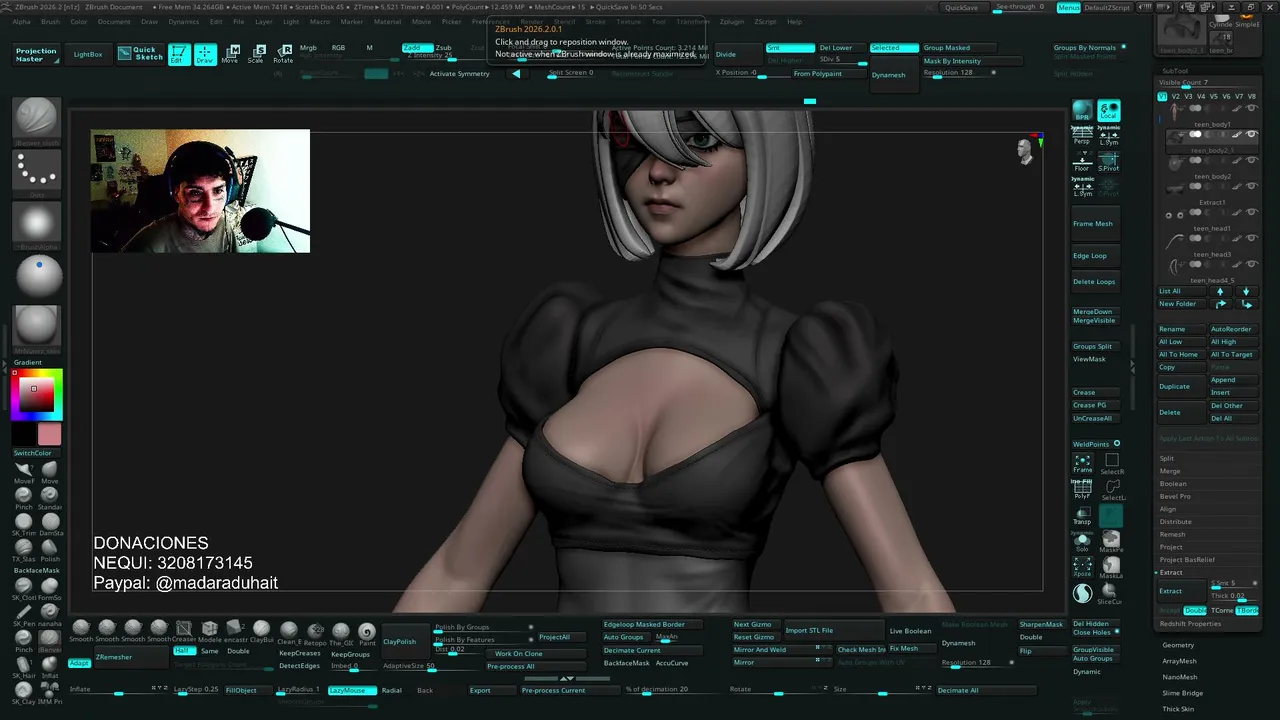This screenshot has height=720, width=1280.
Task: Click the Frame icon below WeldPoints
Action: (1083, 463)
